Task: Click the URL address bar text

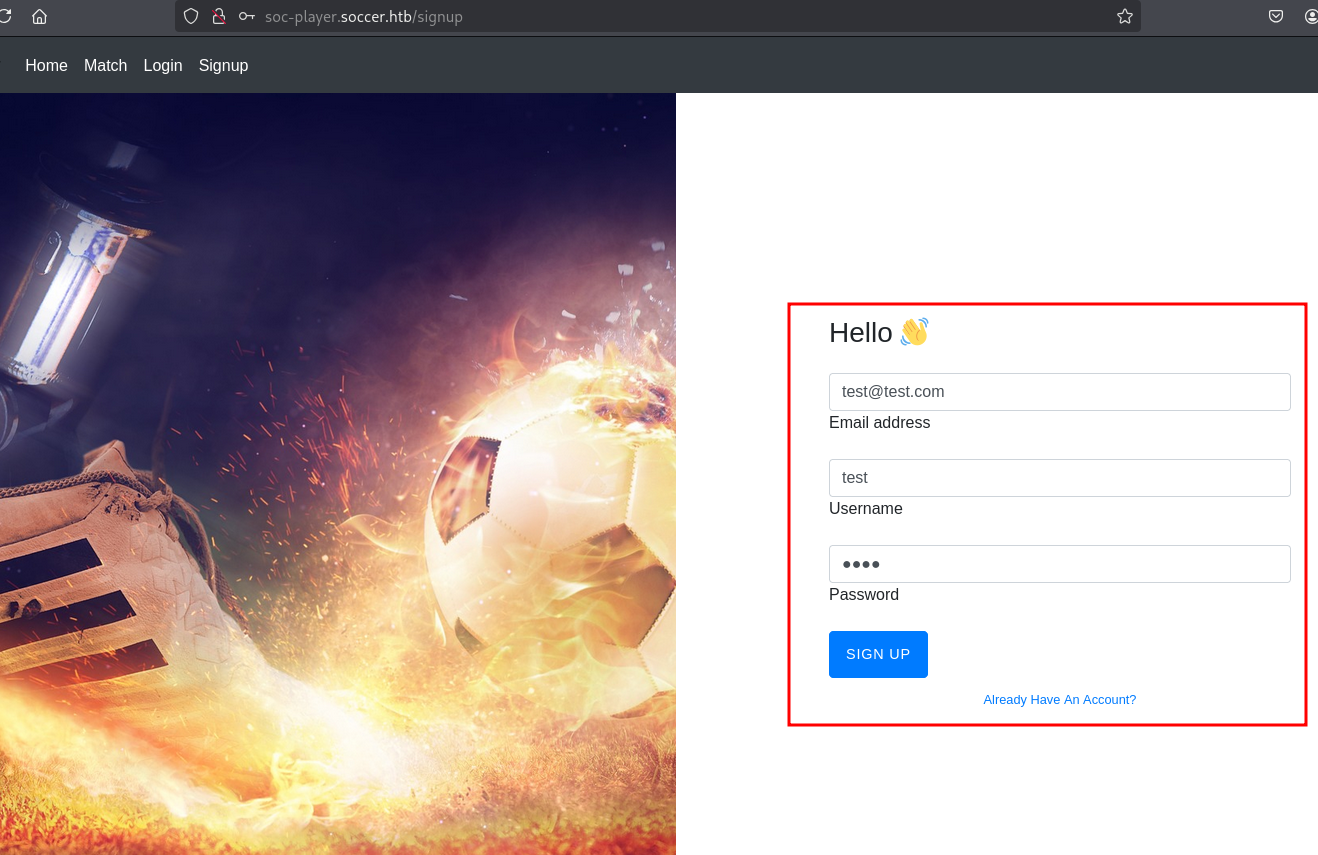Action: (x=364, y=17)
